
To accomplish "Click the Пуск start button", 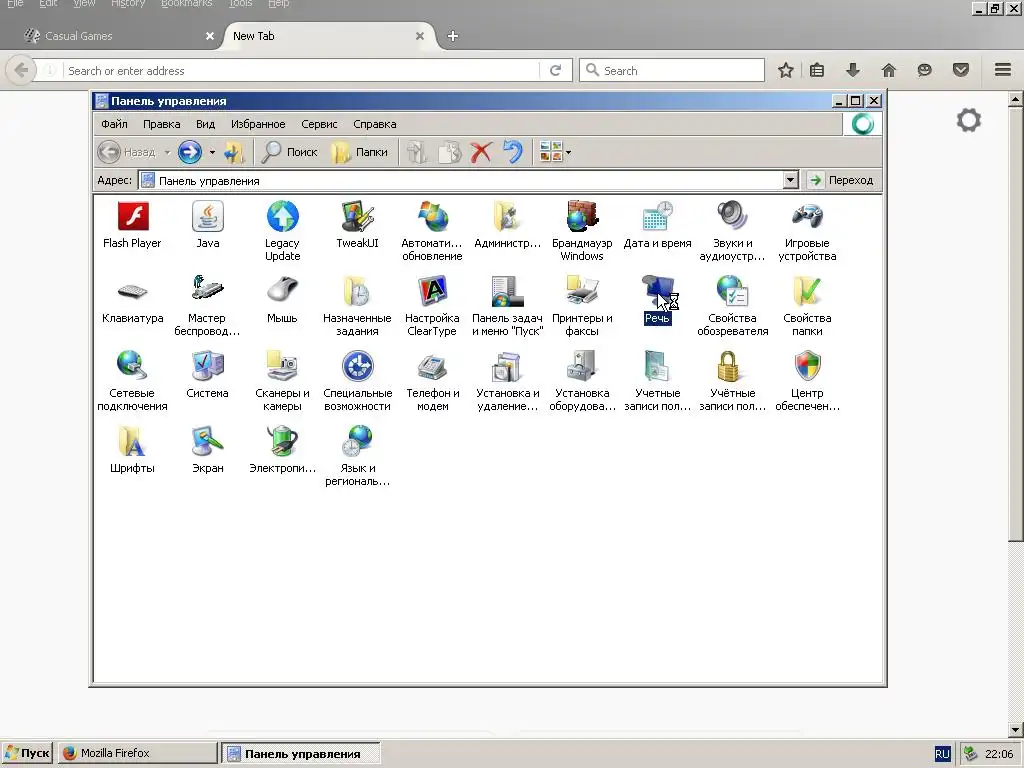I will pyautogui.click(x=27, y=753).
